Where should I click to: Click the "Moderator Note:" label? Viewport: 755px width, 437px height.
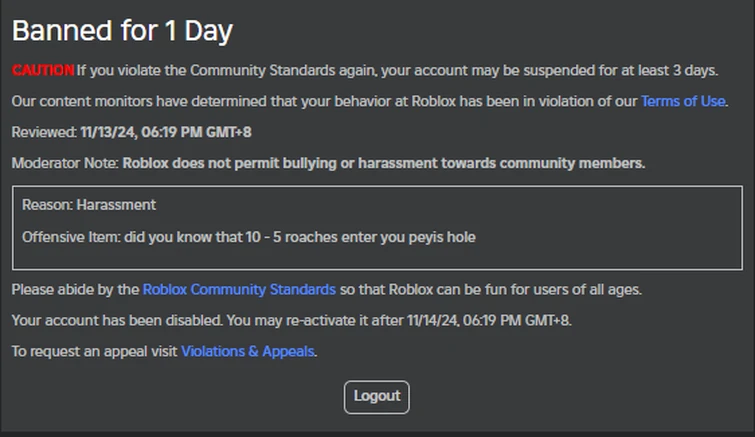coord(65,163)
